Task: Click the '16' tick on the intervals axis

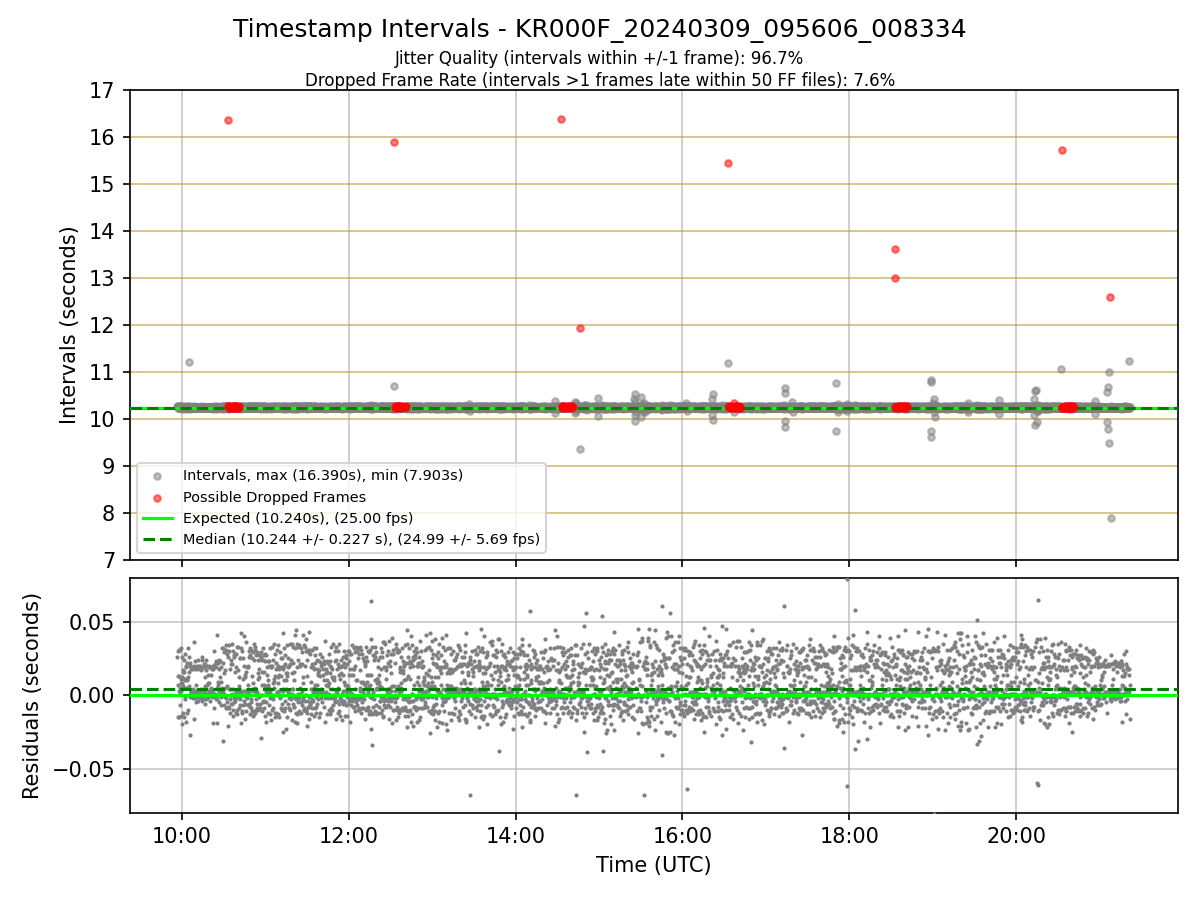Action: tap(104, 138)
